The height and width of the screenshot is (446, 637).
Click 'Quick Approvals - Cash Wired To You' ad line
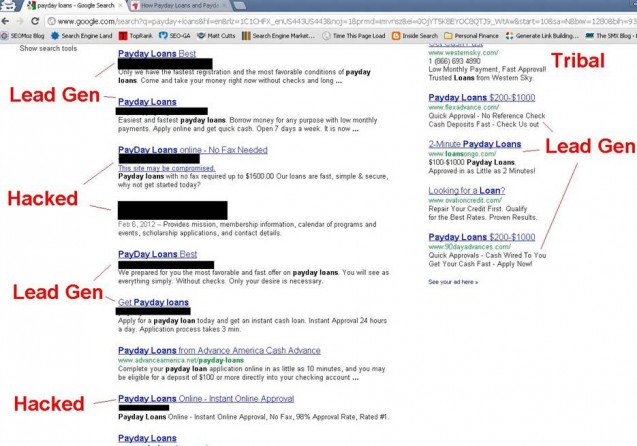pos(487,255)
